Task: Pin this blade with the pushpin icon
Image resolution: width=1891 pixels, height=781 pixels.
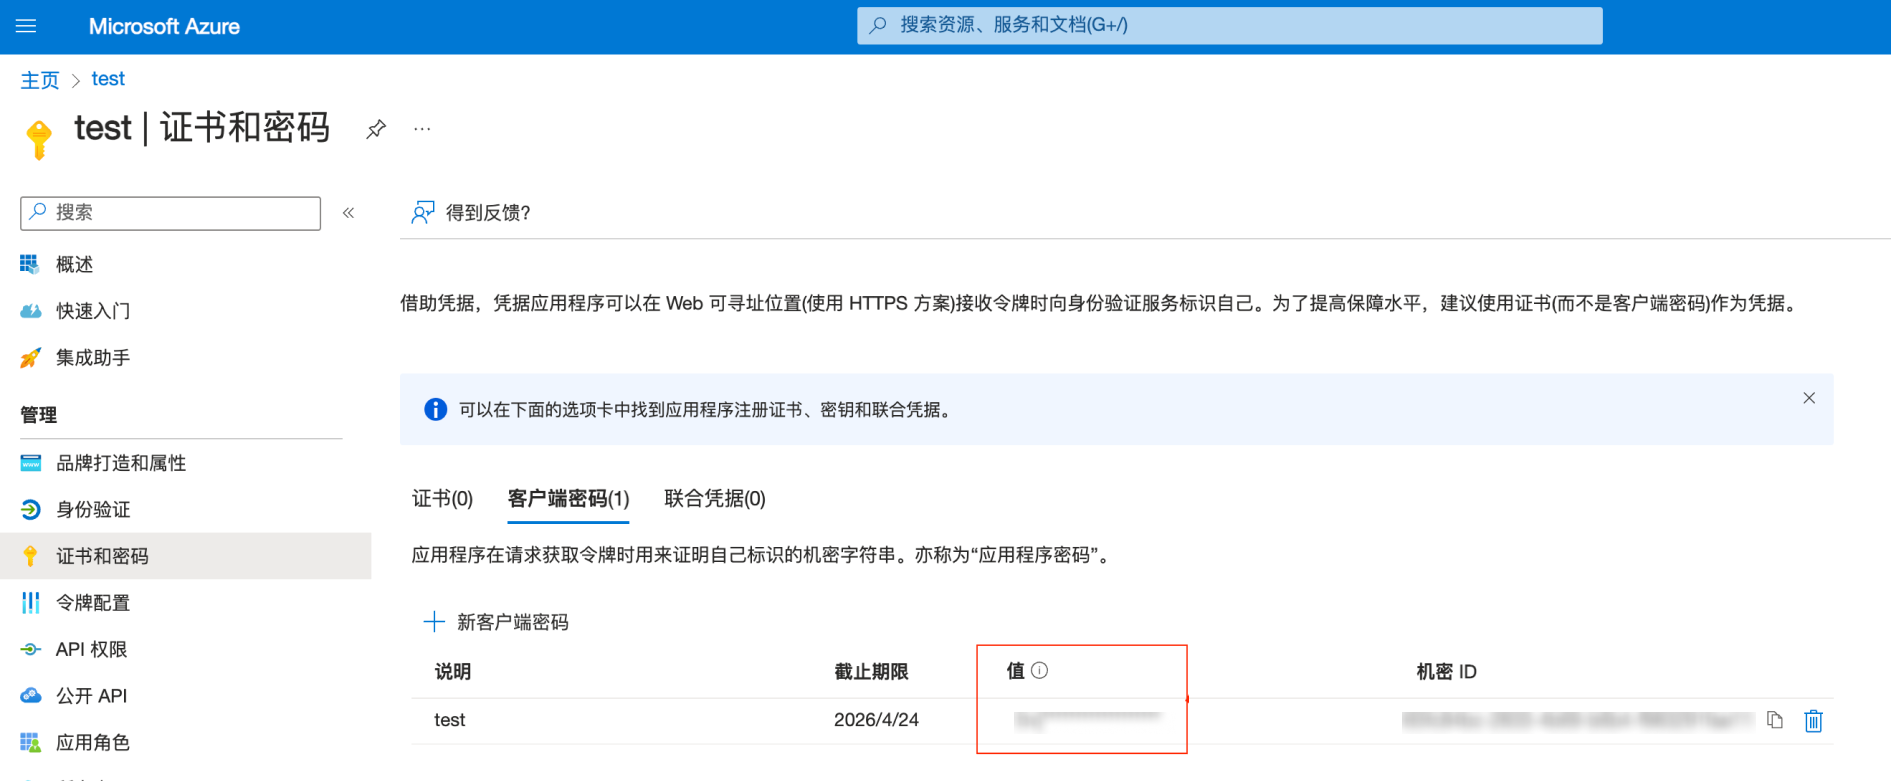Action: point(376,129)
